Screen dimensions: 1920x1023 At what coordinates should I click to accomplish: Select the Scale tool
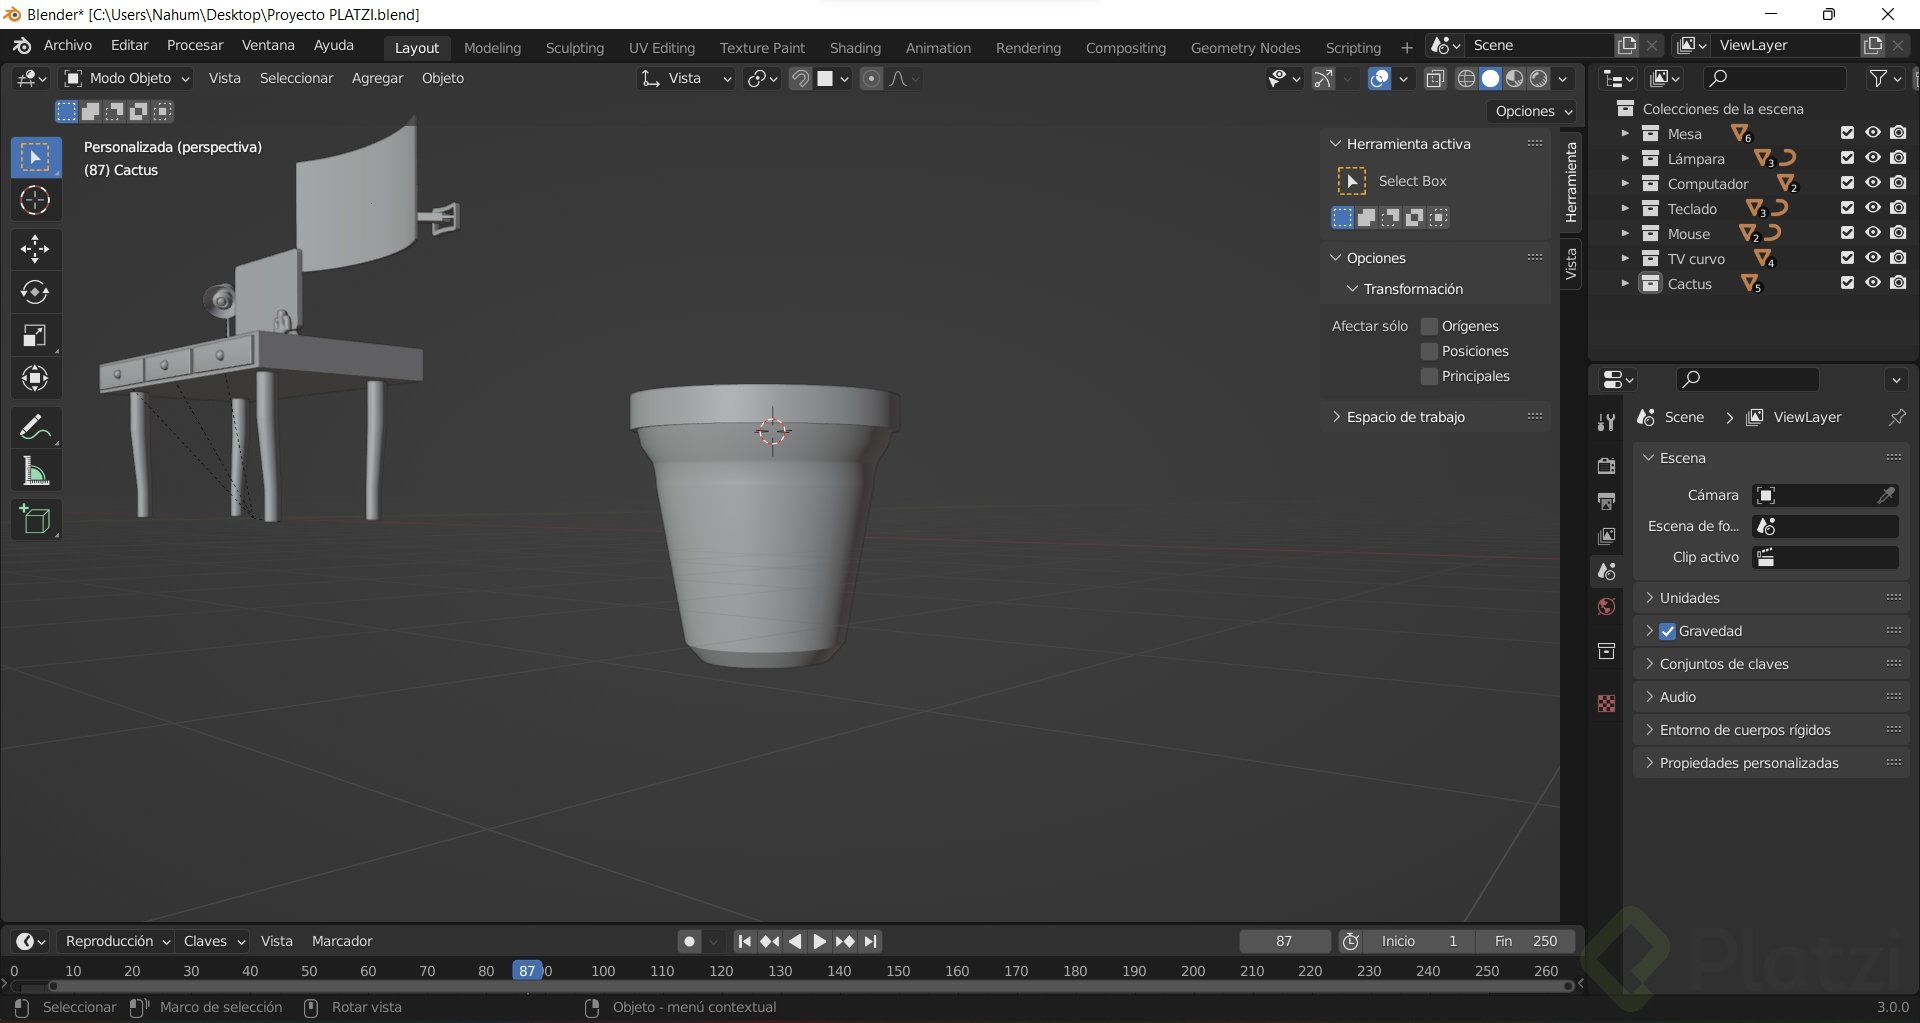point(35,336)
